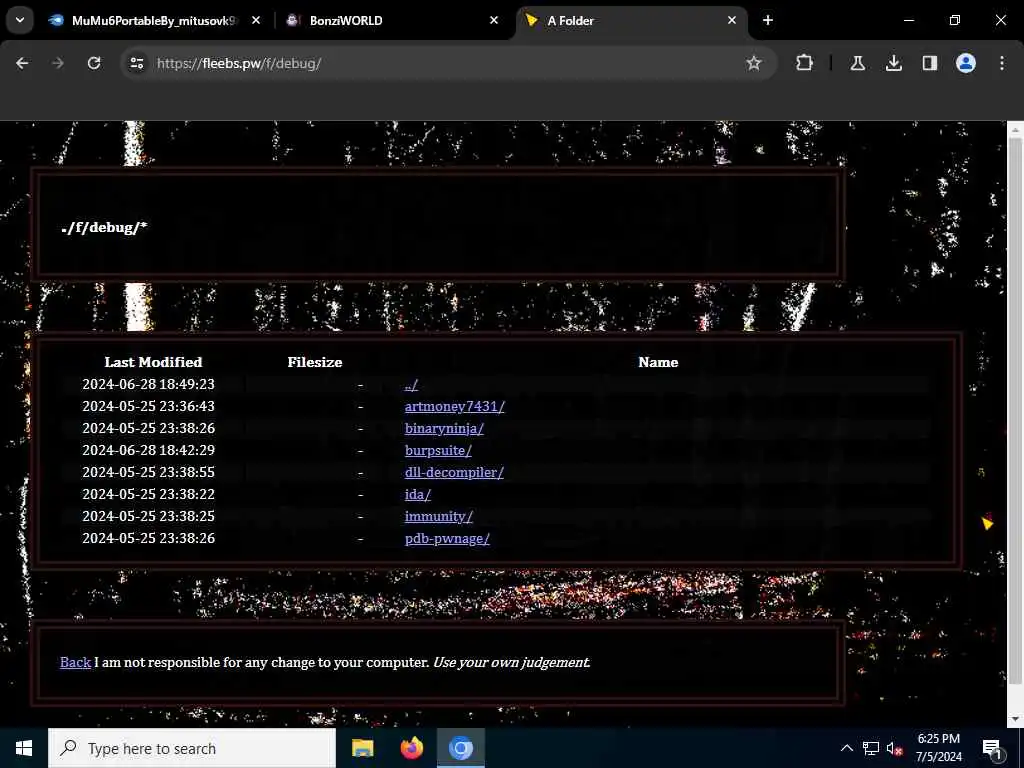Click date 2024-05-25 23:36:43
Screen dimensions: 1024x768
[x=148, y=406]
